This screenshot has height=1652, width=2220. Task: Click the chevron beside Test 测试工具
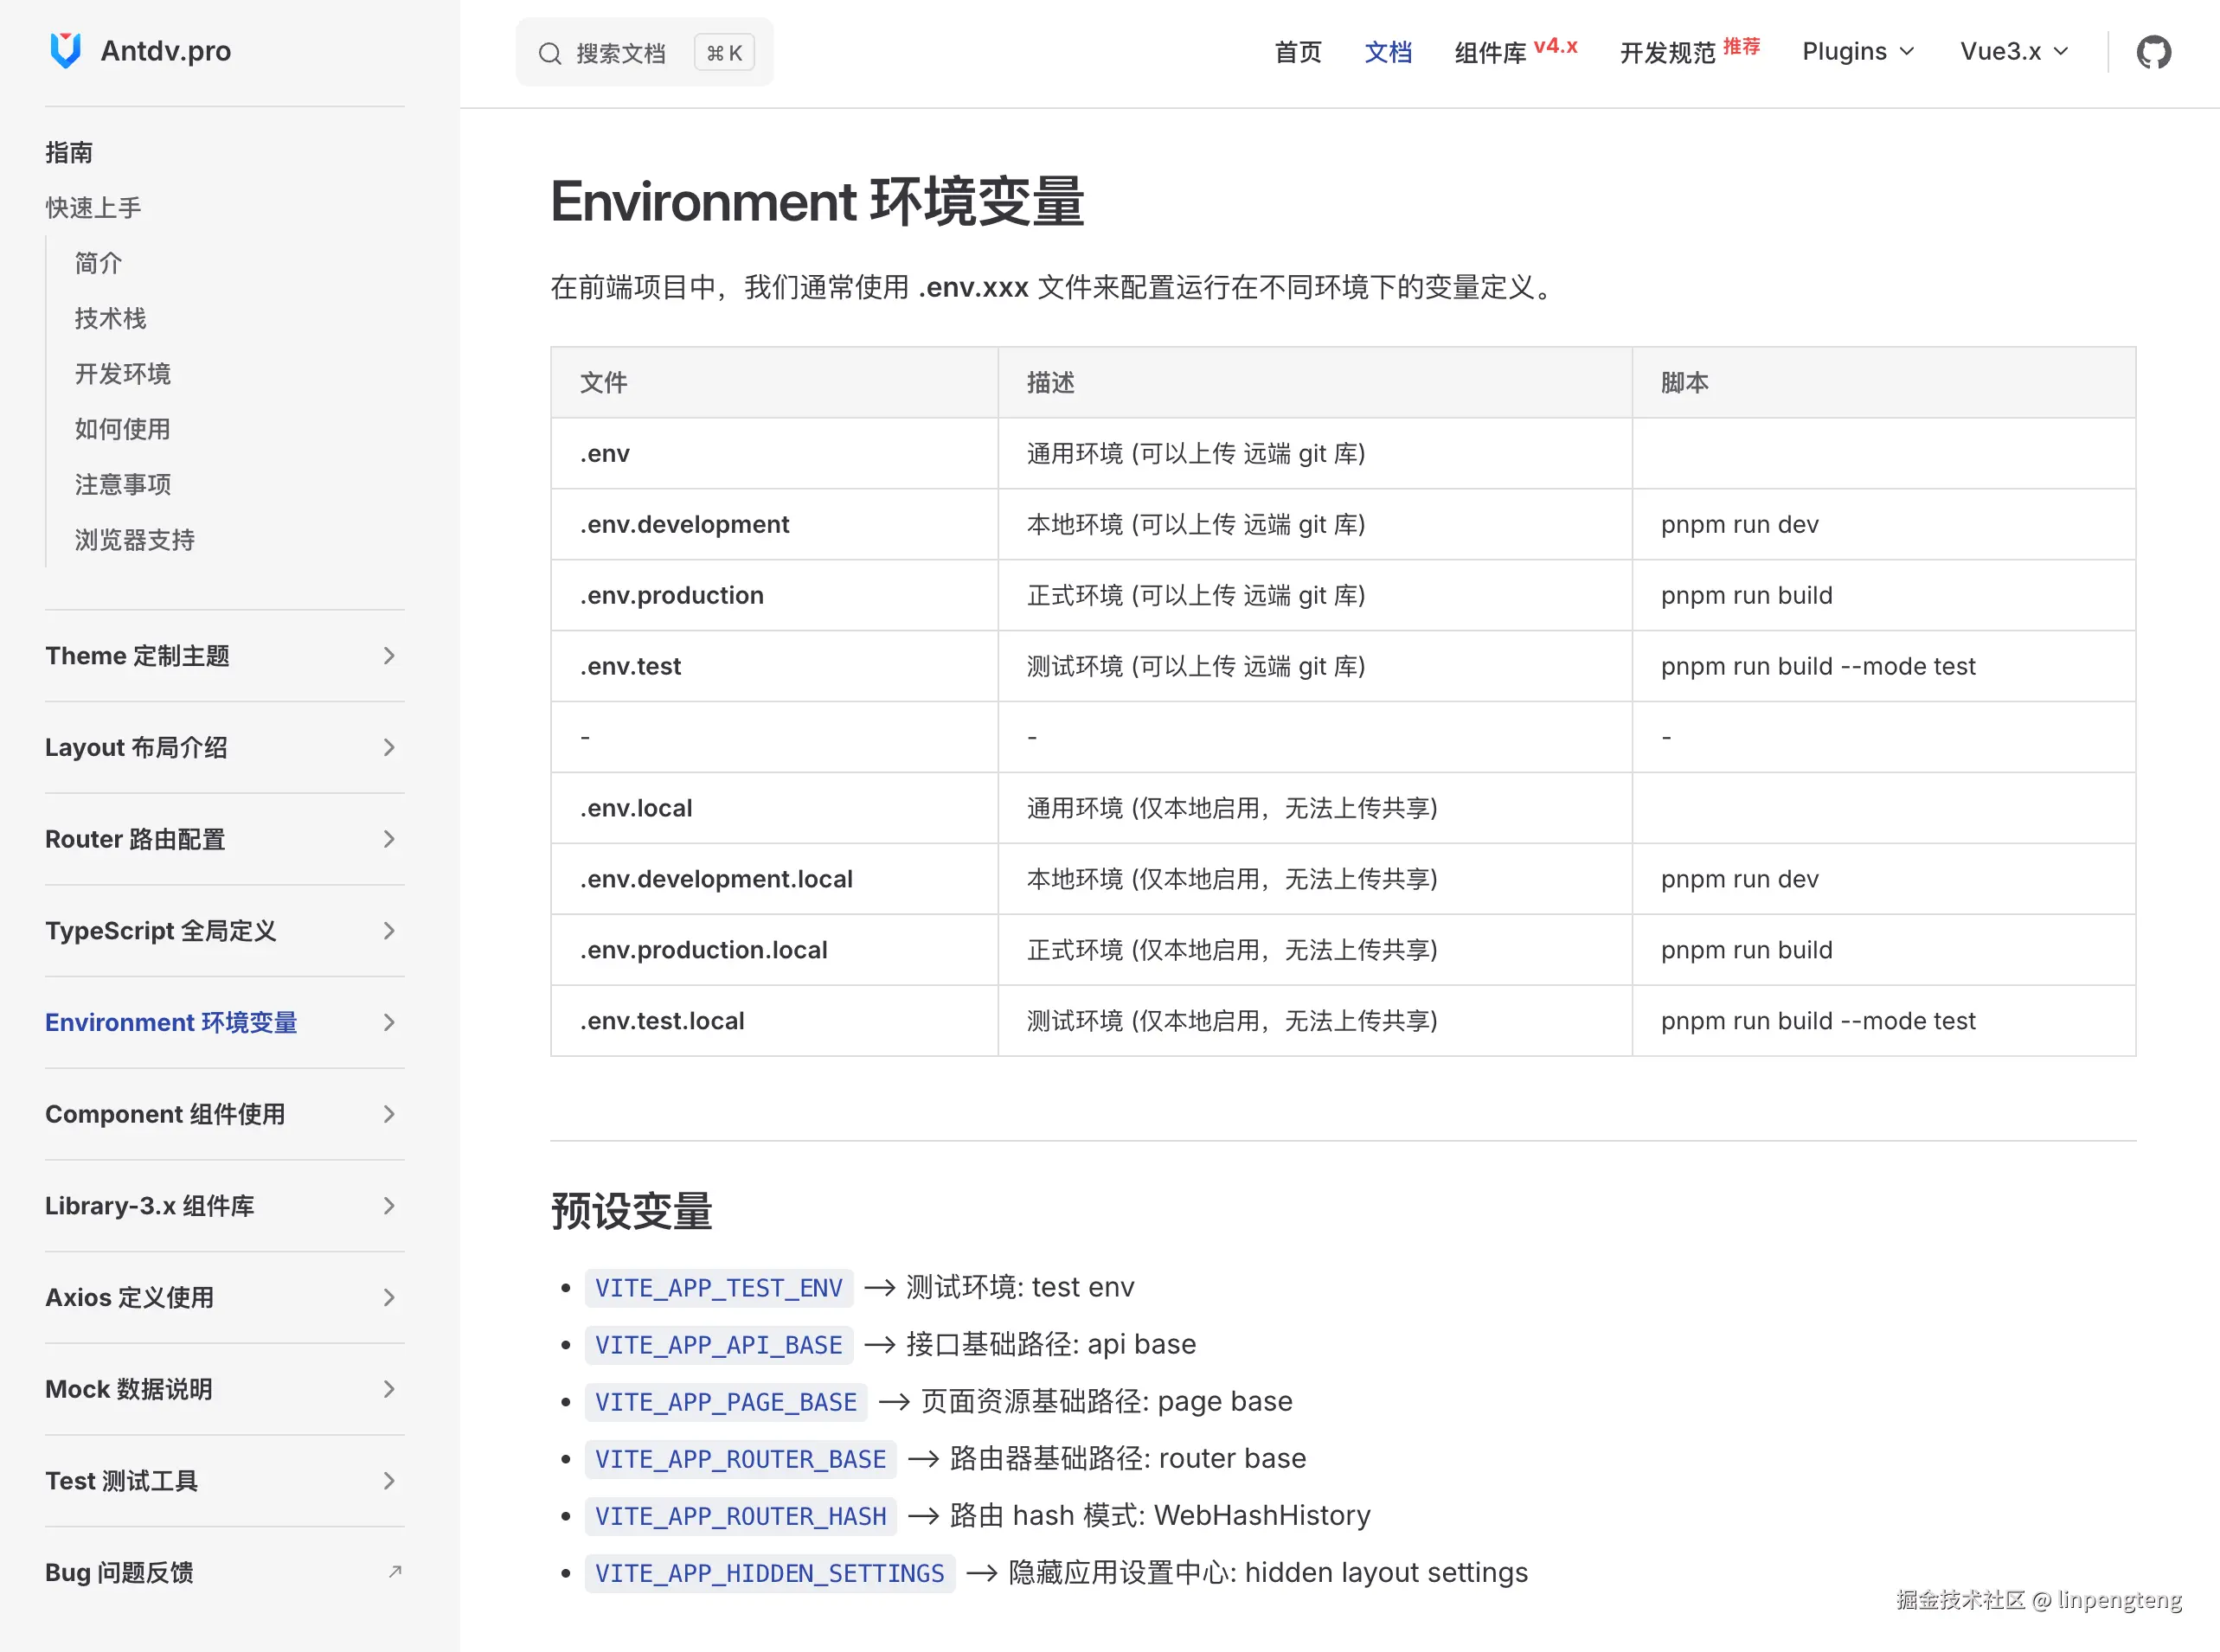tap(389, 1481)
